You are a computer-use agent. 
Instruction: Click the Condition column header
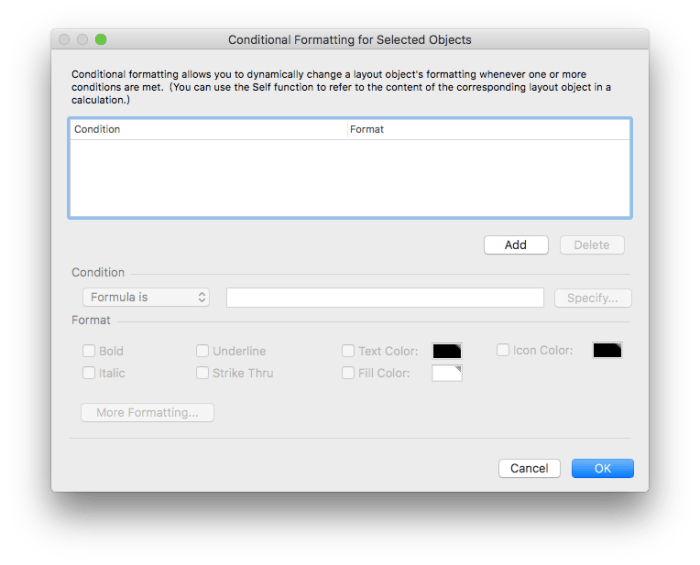click(207, 129)
